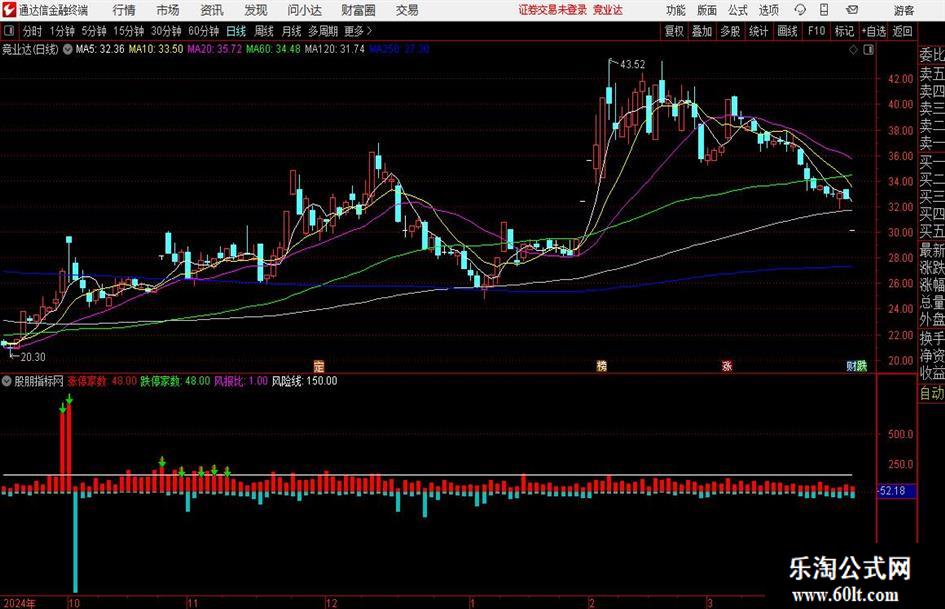
Task: Switch to 周线 weekly period
Action: (264, 31)
